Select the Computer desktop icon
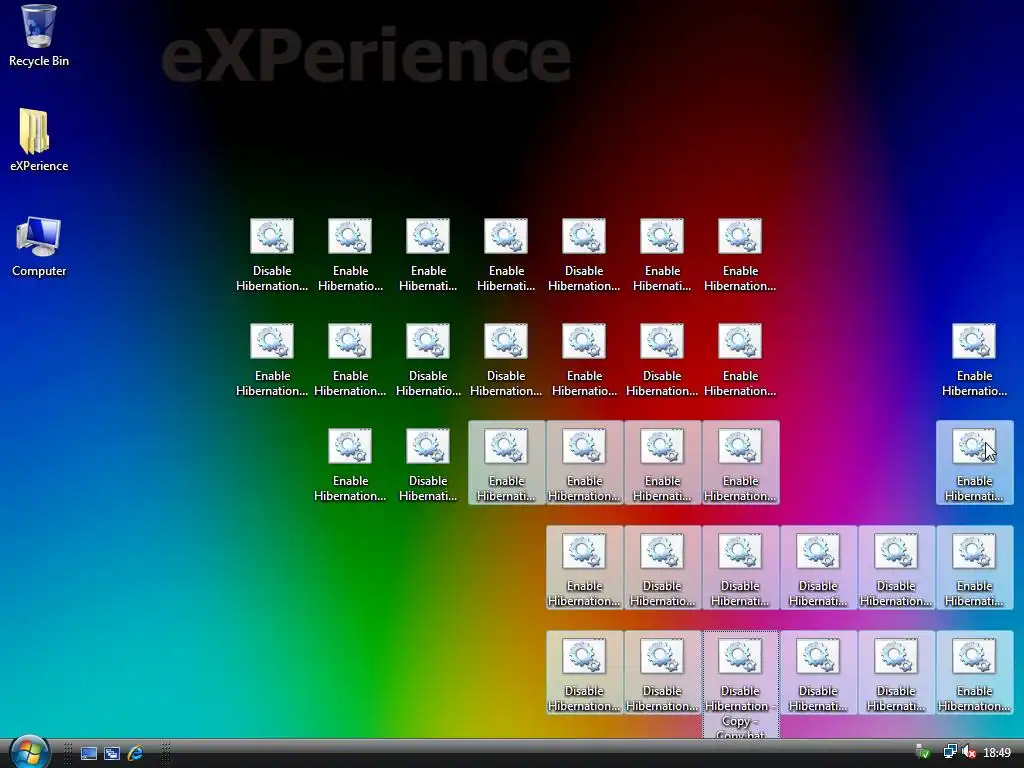Screen dimensions: 1024x768 click(x=39, y=247)
